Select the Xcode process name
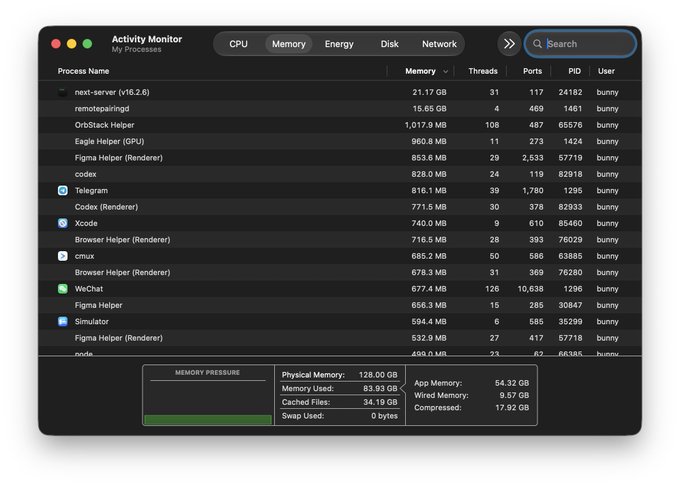This screenshot has height=486, width=680. 86,223
